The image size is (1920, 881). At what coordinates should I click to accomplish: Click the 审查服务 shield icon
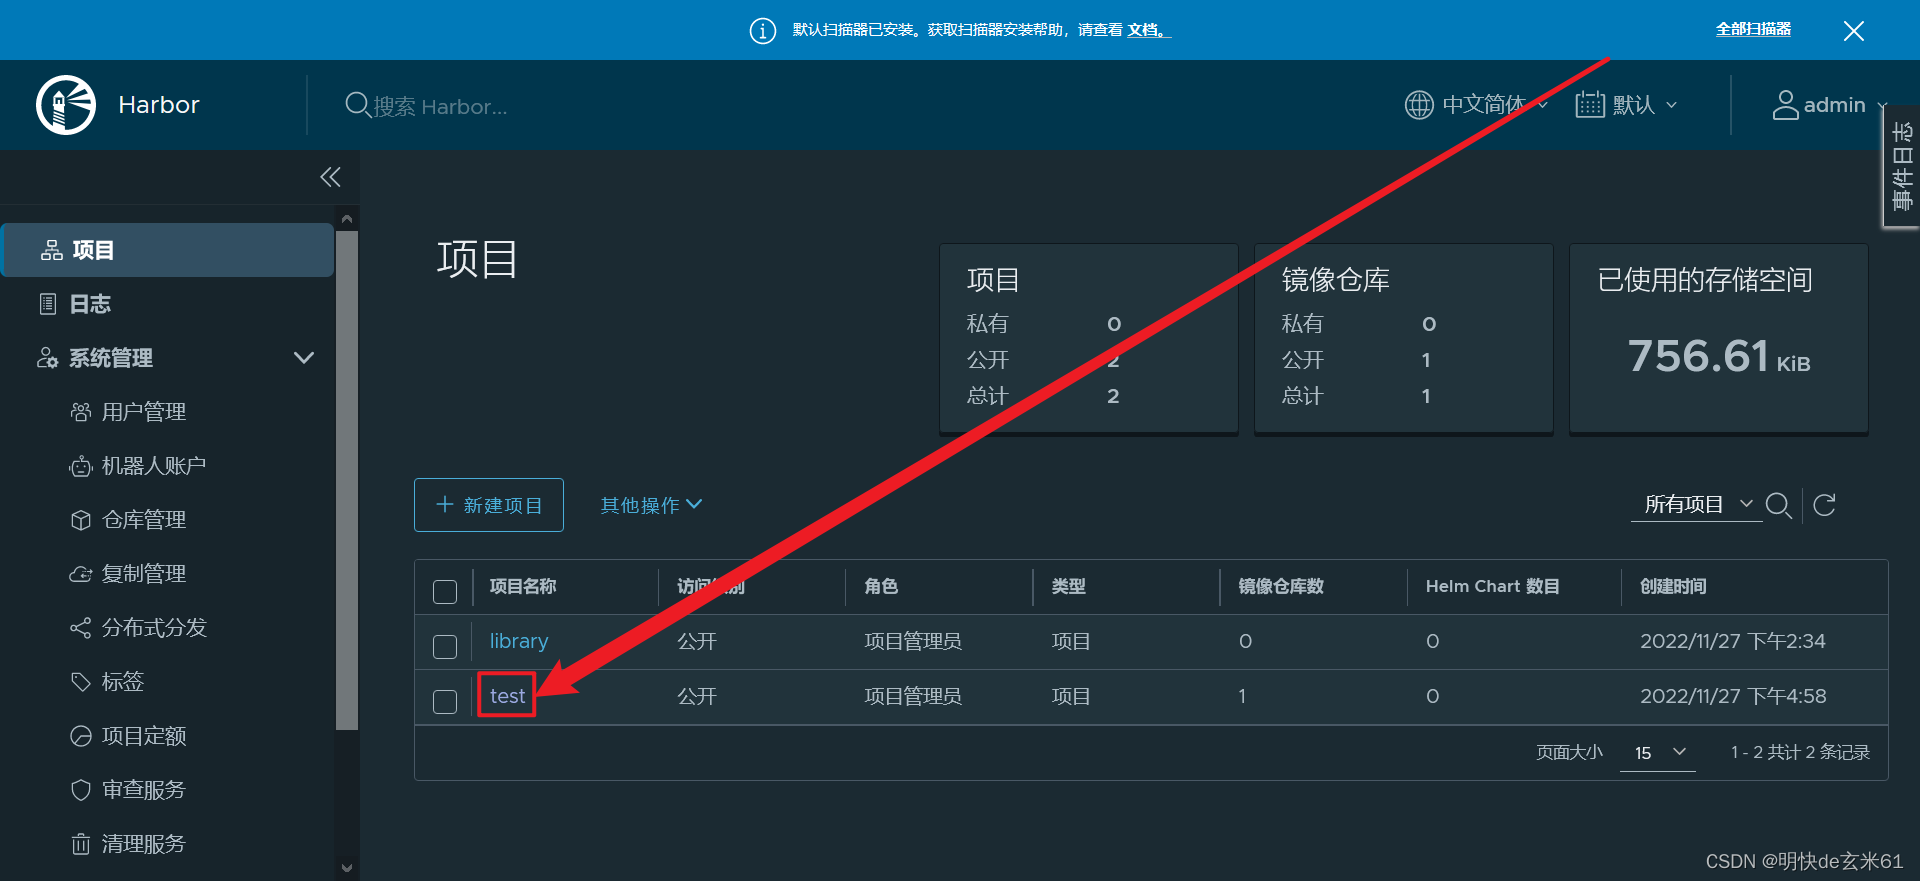coord(81,790)
